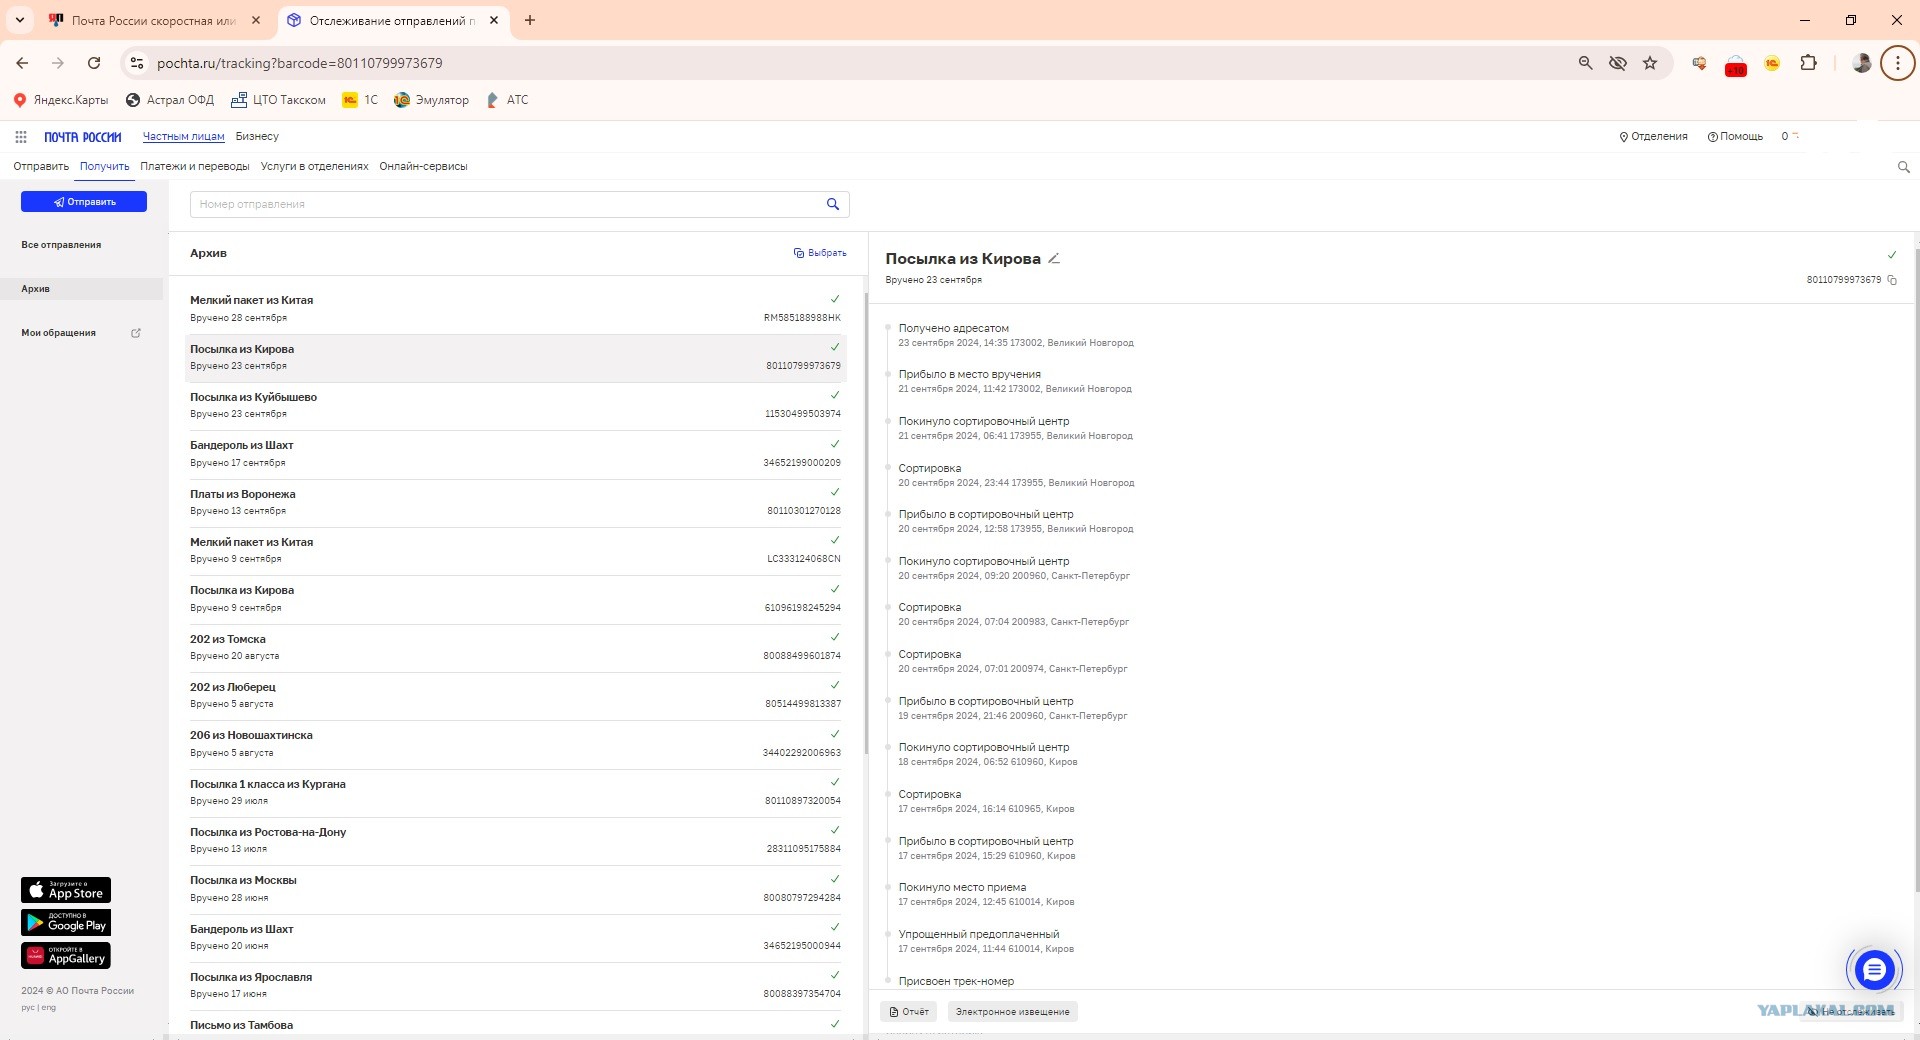Open the Получить menu item

pyautogui.click(x=104, y=167)
